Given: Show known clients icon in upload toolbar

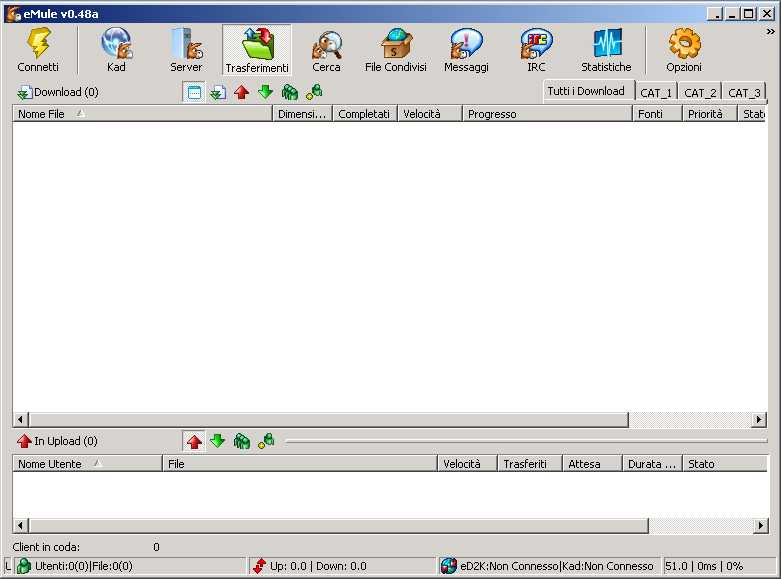Looking at the screenshot, I should (266, 441).
